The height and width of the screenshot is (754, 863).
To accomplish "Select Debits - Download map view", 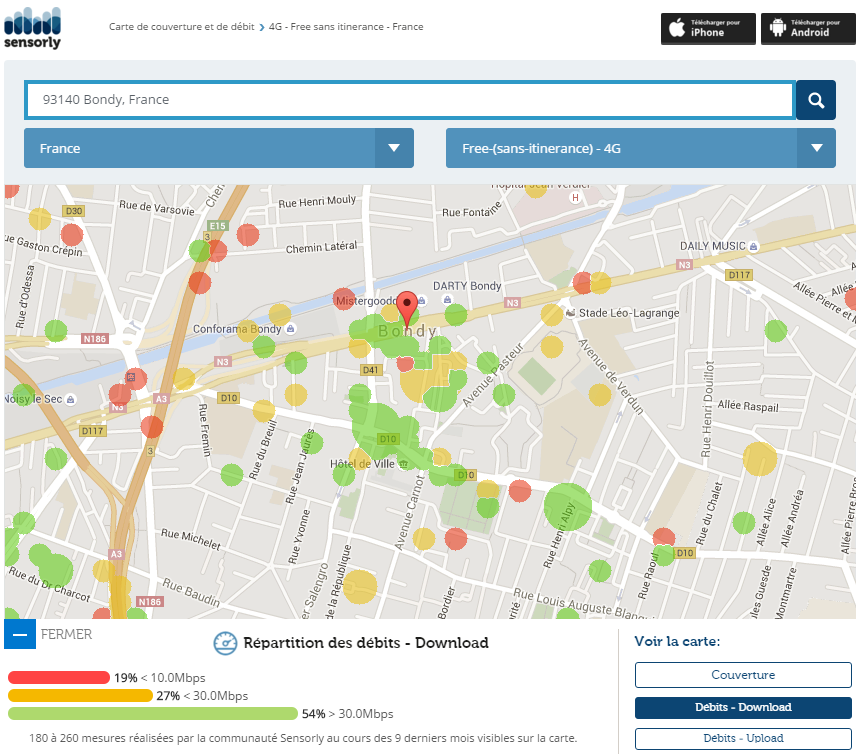I will 743,707.
